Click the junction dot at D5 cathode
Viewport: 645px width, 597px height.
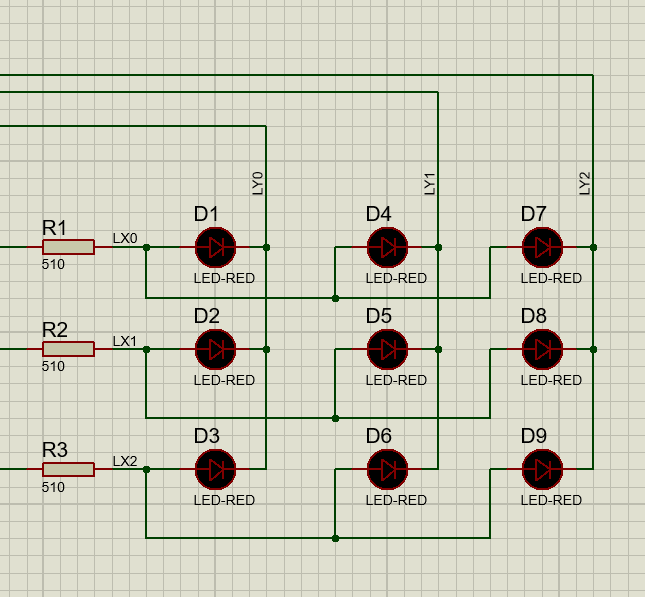(x=438, y=349)
